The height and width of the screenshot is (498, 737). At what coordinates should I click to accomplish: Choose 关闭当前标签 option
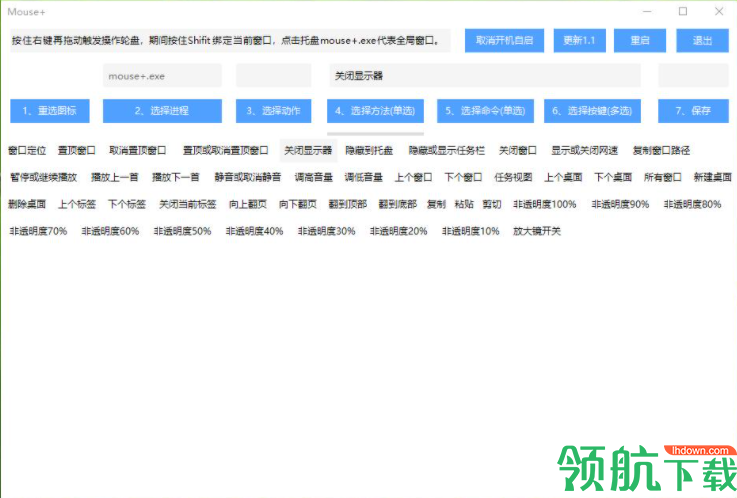coord(188,204)
